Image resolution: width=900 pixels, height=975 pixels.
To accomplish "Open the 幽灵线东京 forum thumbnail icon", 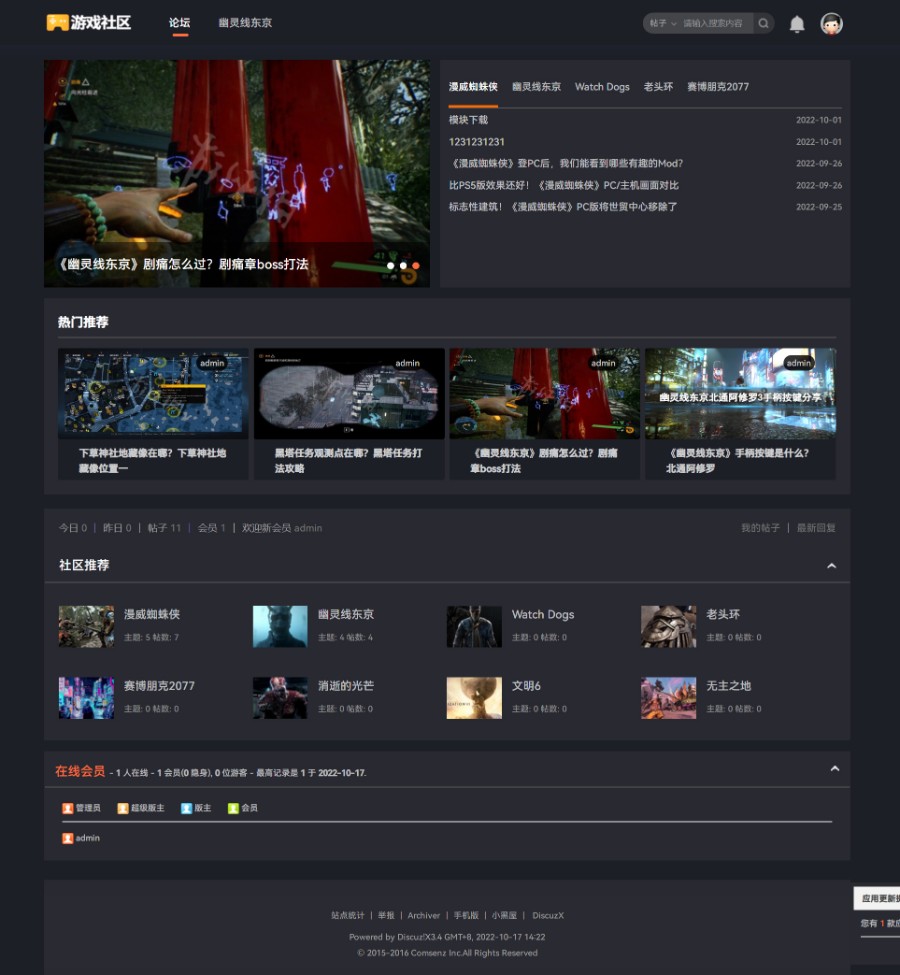I will point(280,627).
